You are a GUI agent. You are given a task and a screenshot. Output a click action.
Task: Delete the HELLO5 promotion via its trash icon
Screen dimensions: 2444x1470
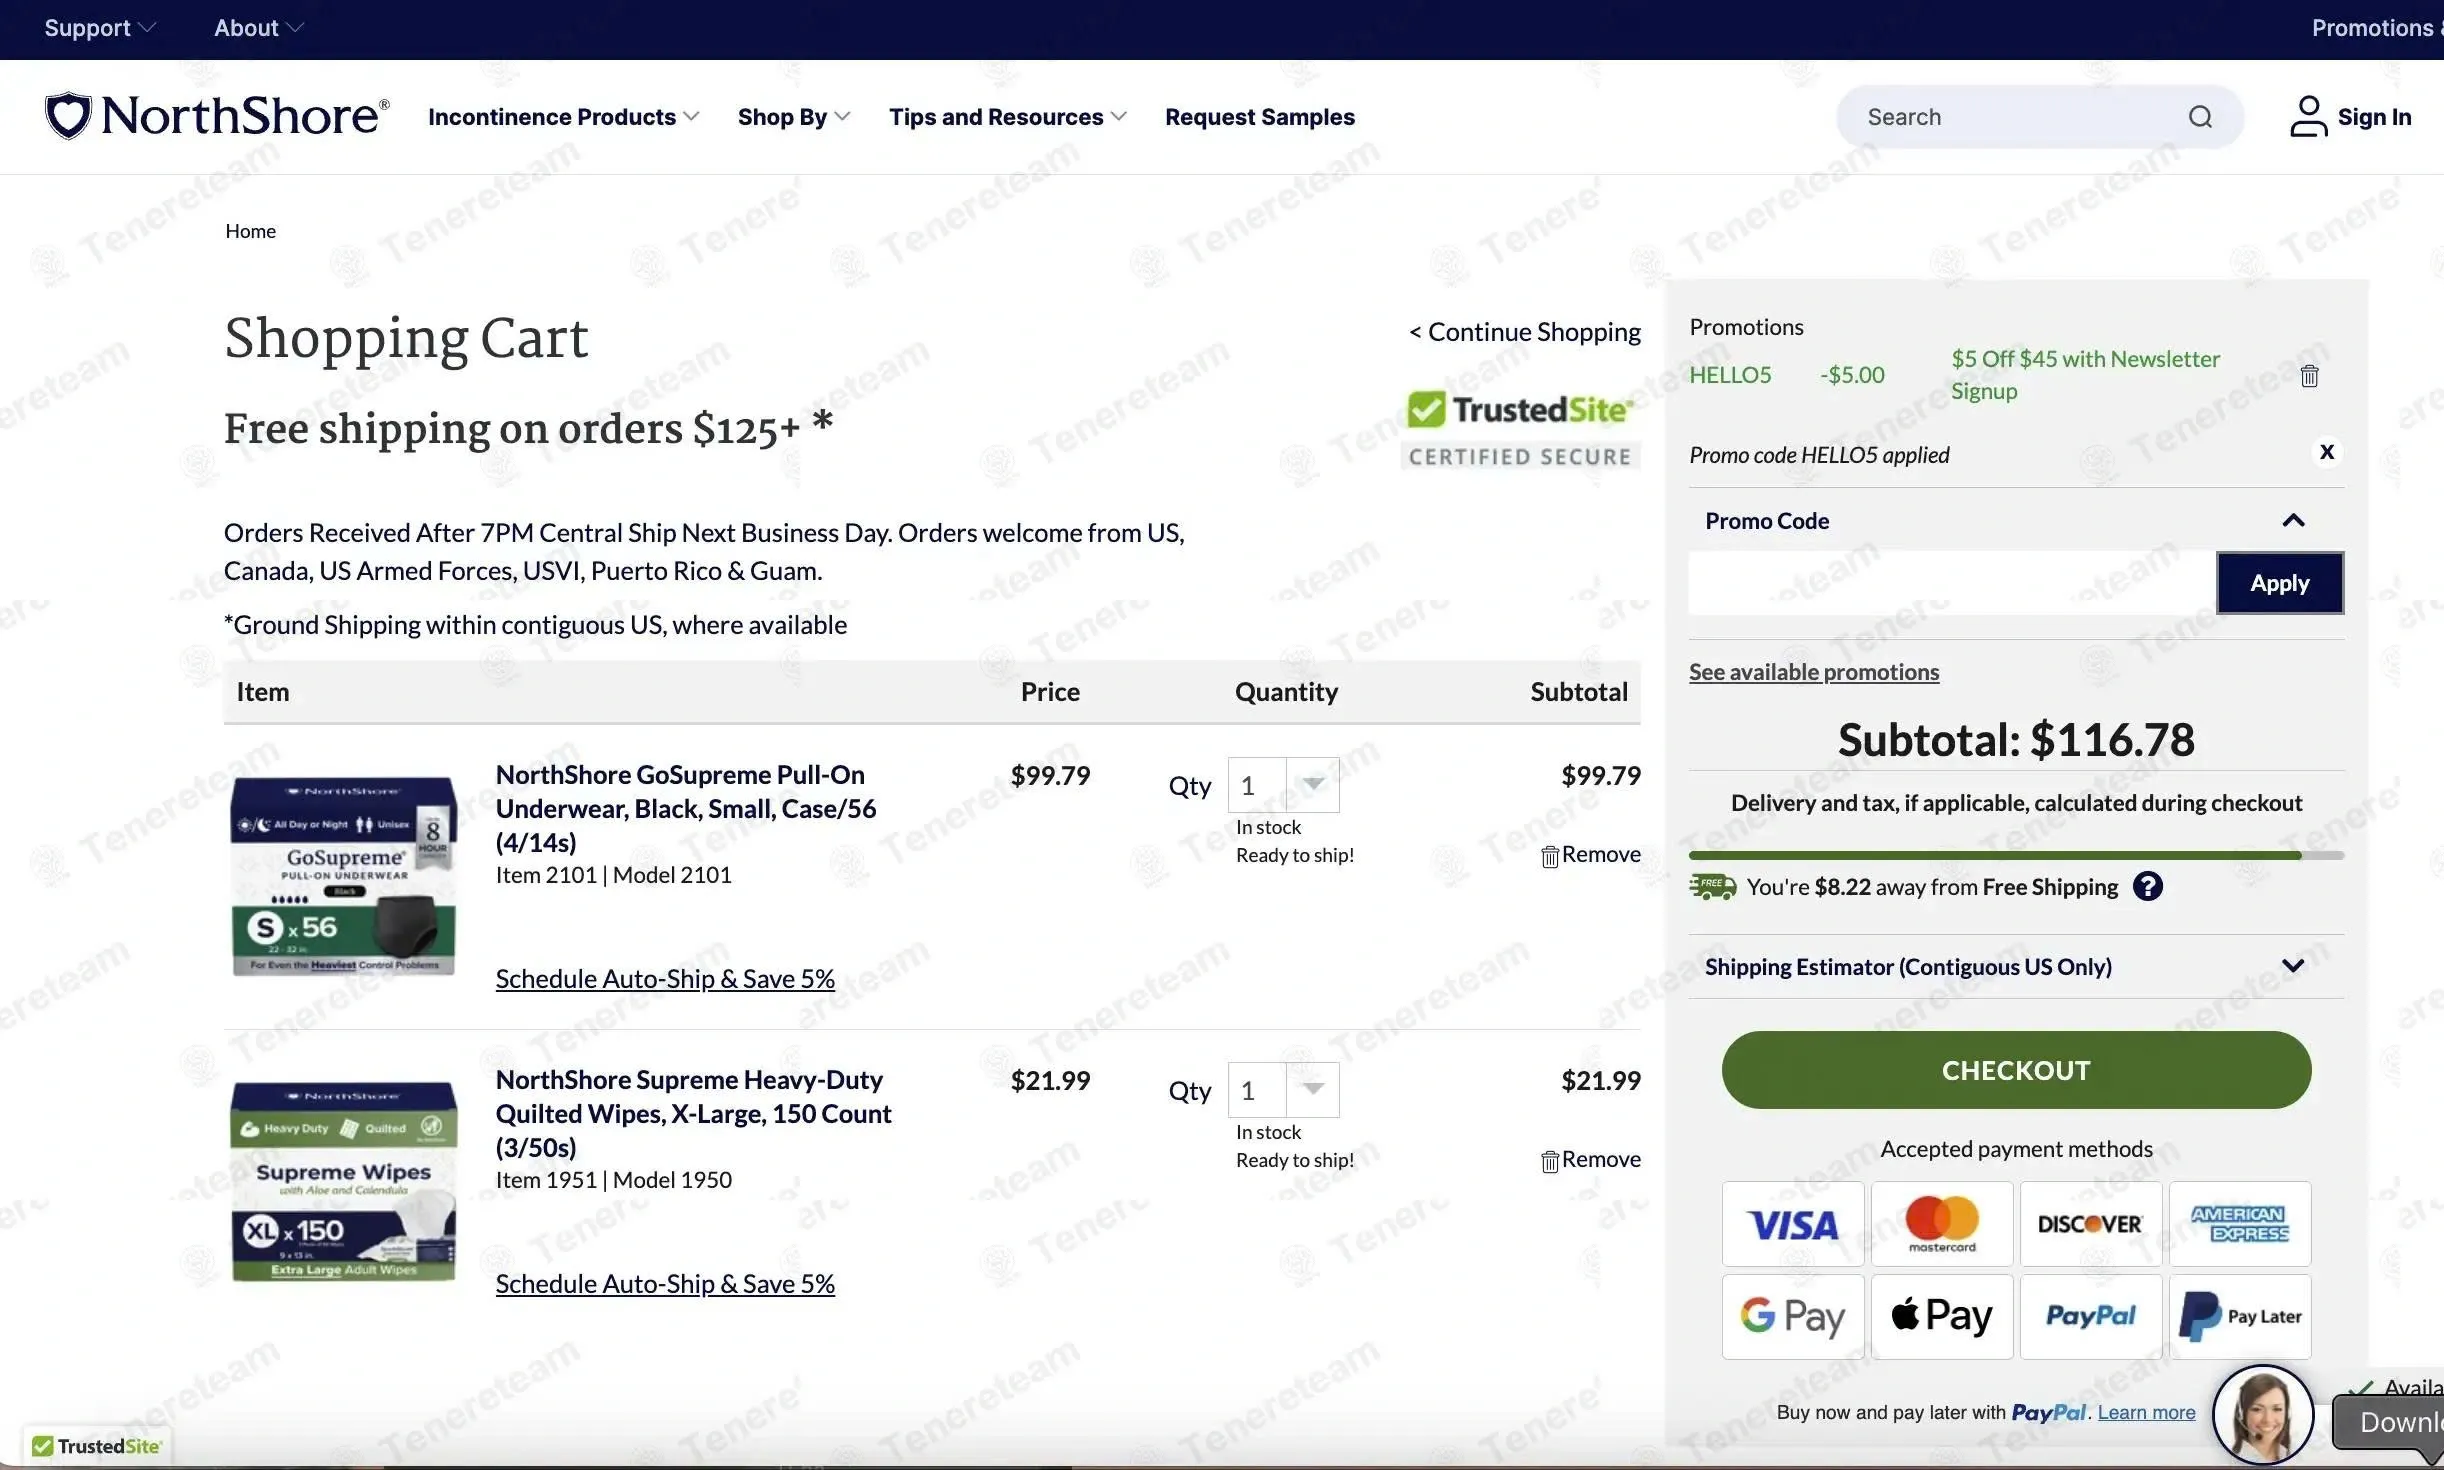(2309, 376)
